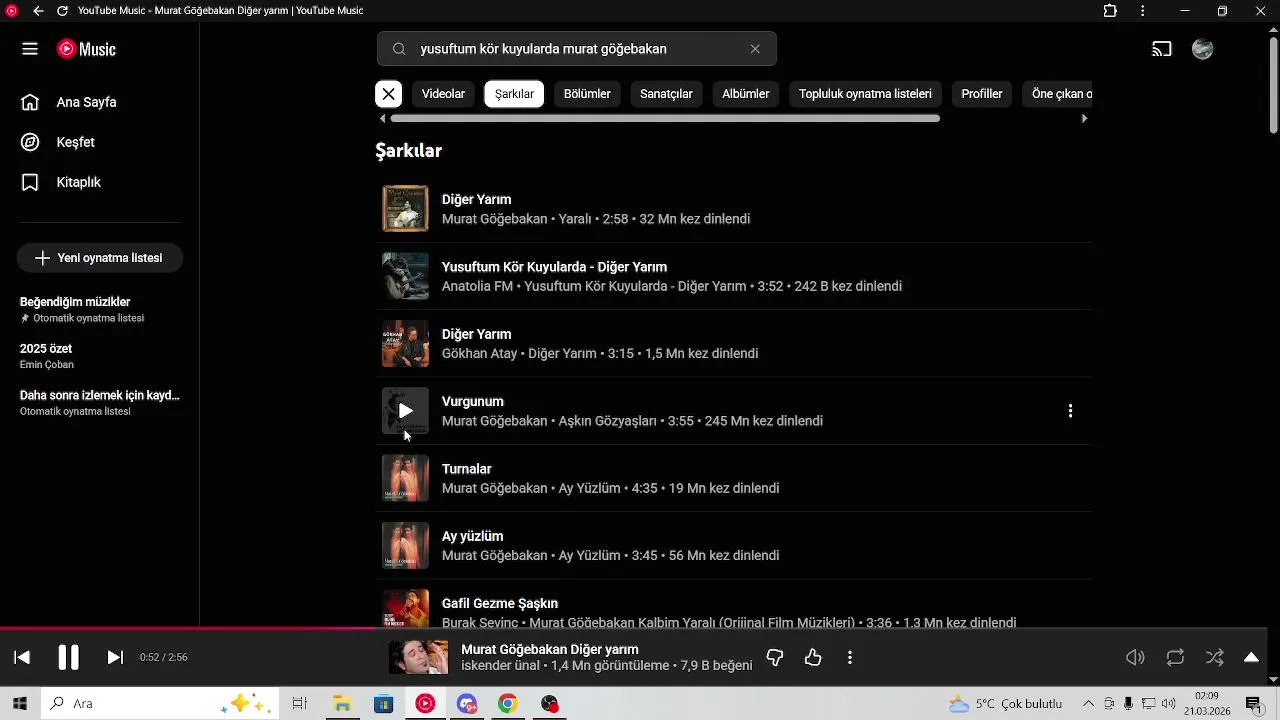Play the Vurgunum song
1280x720 pixels.
click(405, 411)
